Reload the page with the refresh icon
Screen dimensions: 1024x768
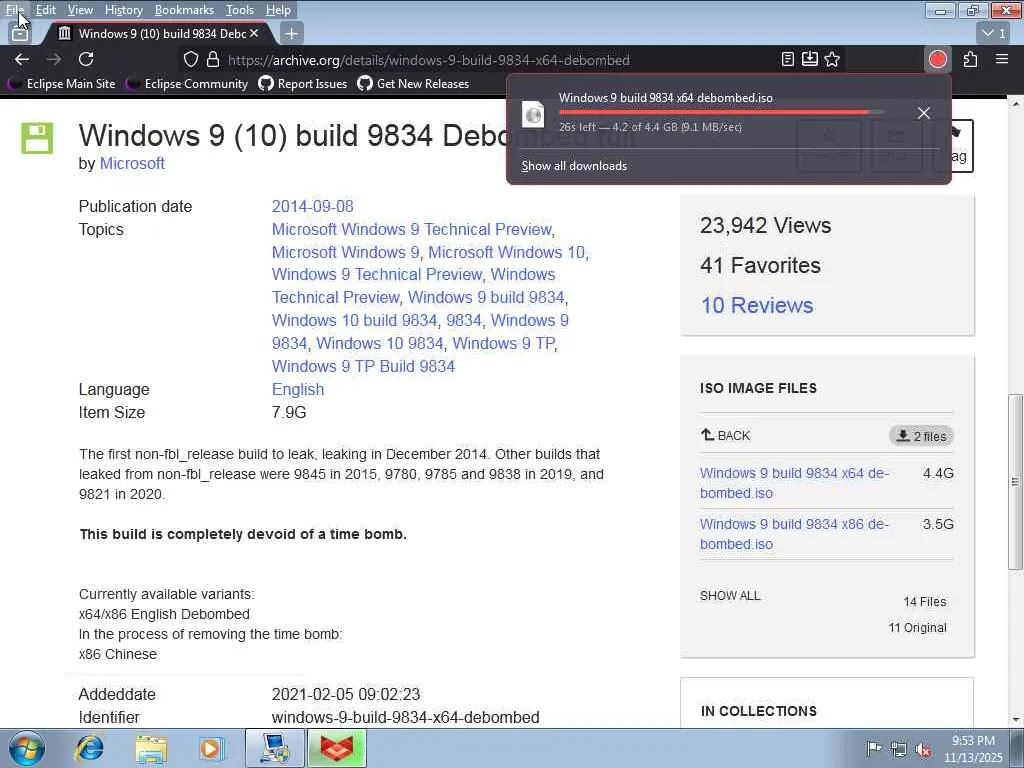(x=86, y=59)
